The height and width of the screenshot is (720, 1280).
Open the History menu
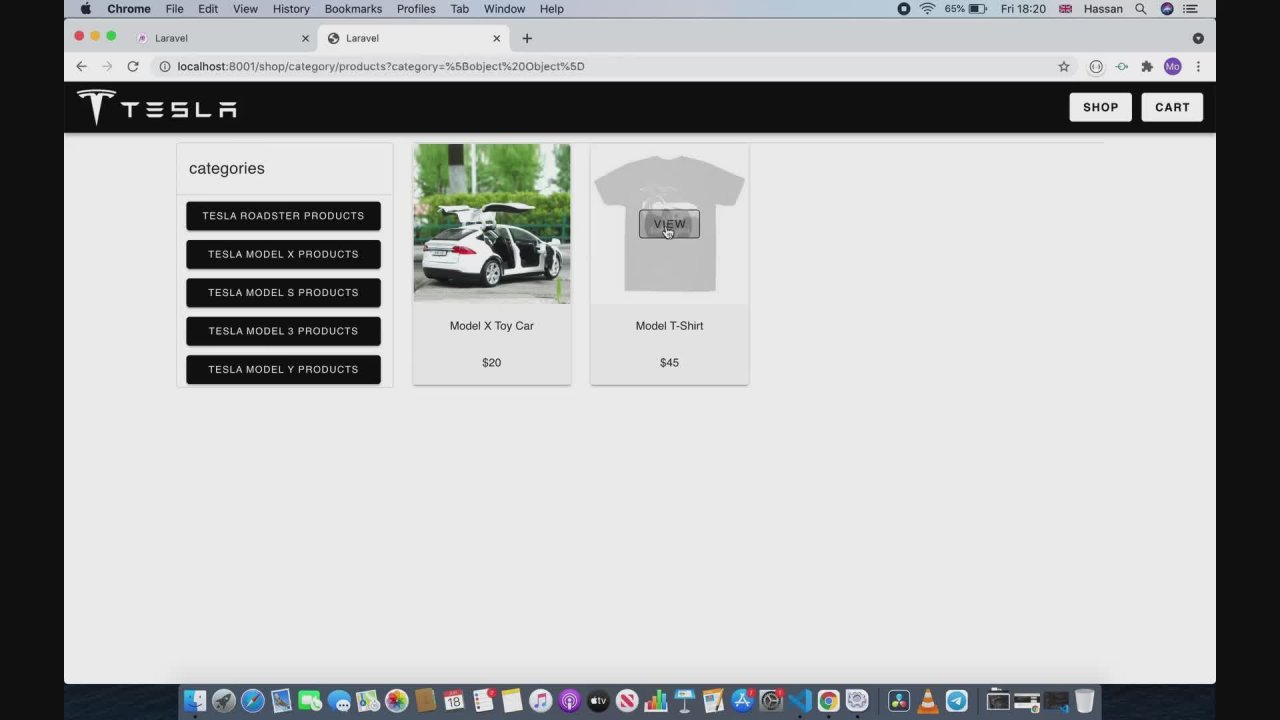point(291,9)
